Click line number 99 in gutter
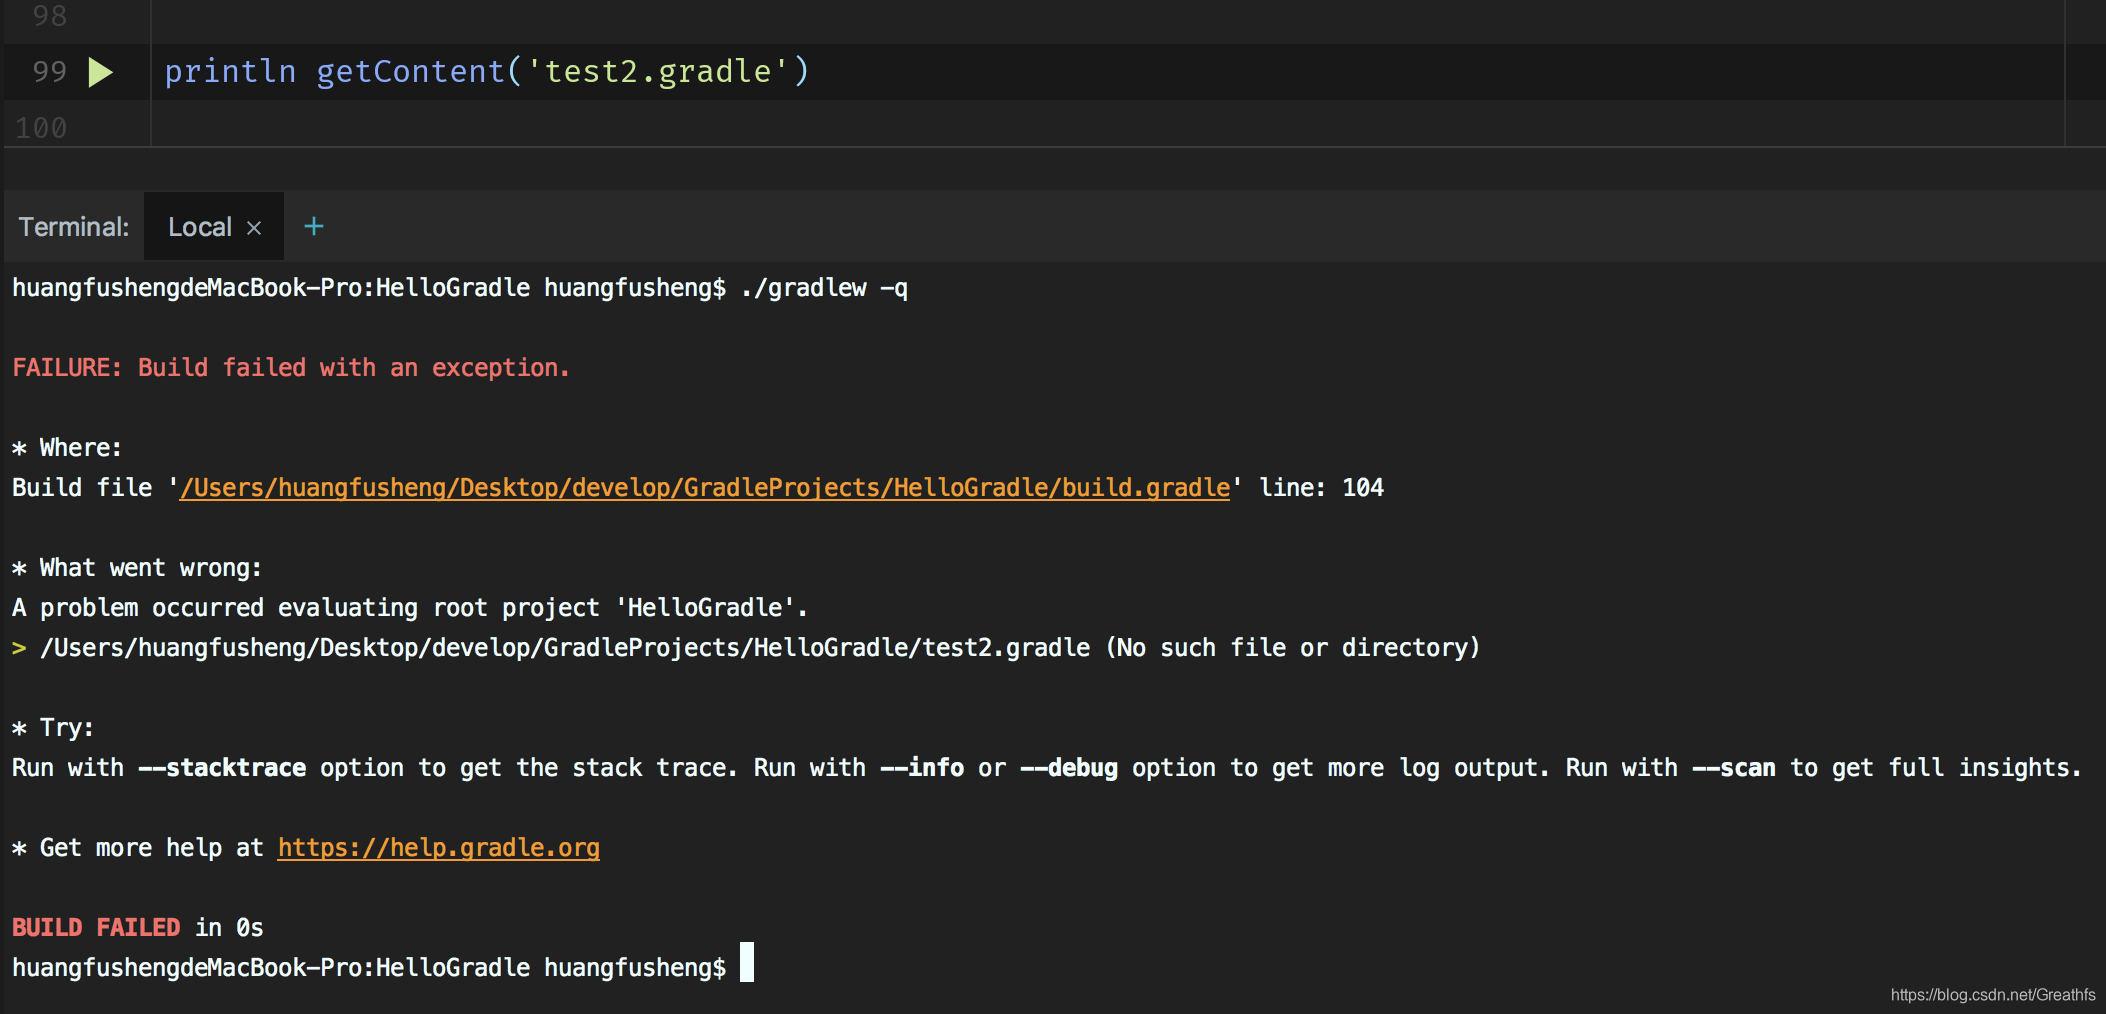 point(50,72)
